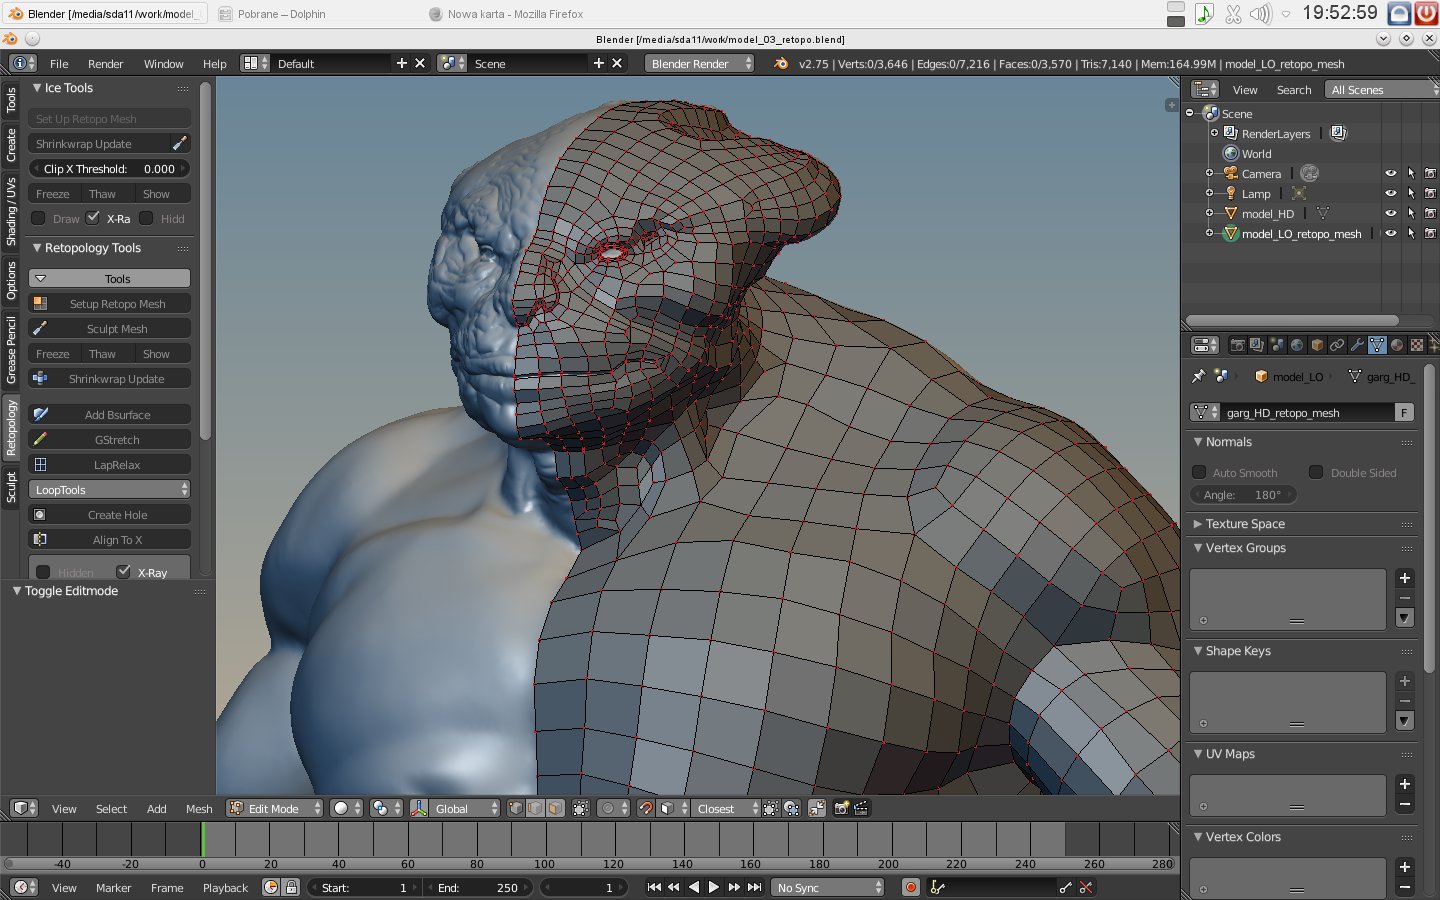Image resolution: width=1440 pixels, height=900 pixels.
Task: Open the Render menu
Action: [105, 63]
